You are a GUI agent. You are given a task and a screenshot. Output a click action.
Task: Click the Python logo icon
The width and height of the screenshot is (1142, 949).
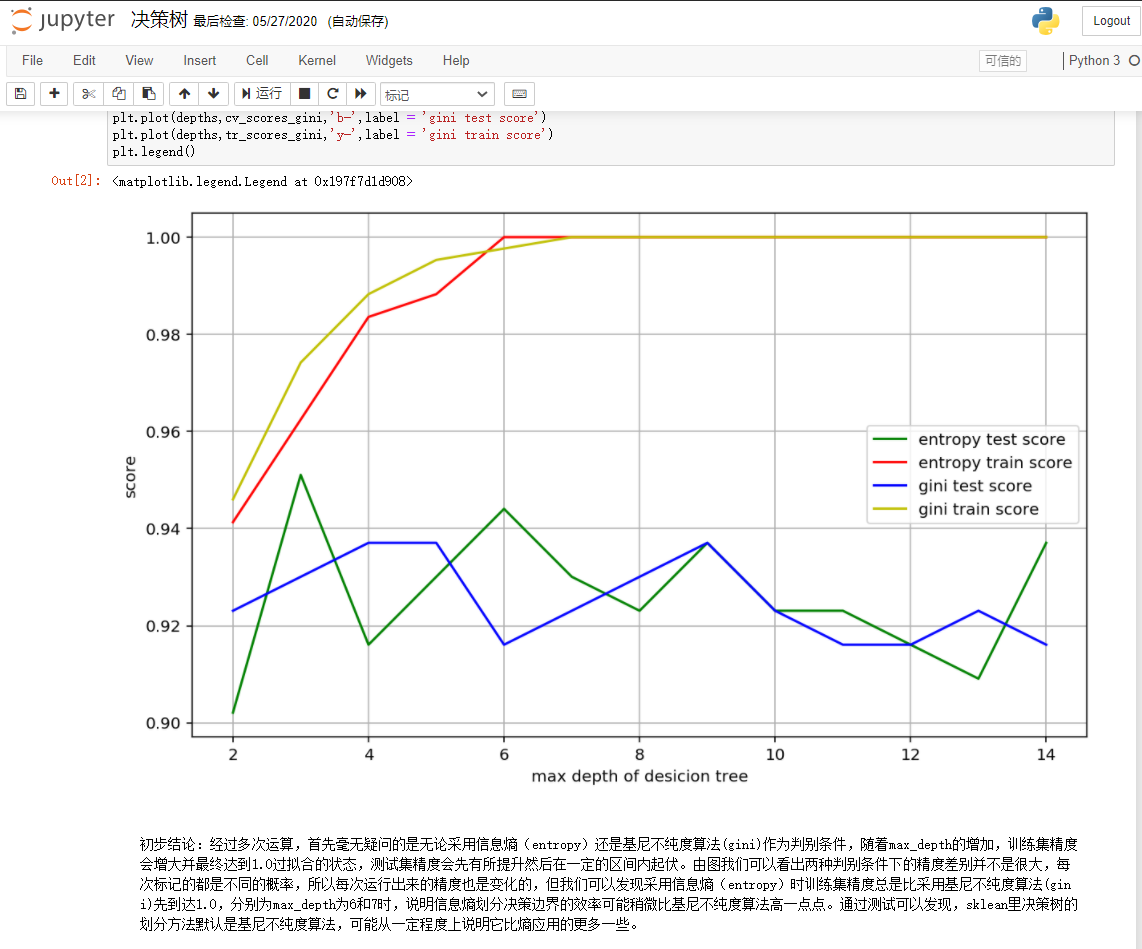[1045, 20]
